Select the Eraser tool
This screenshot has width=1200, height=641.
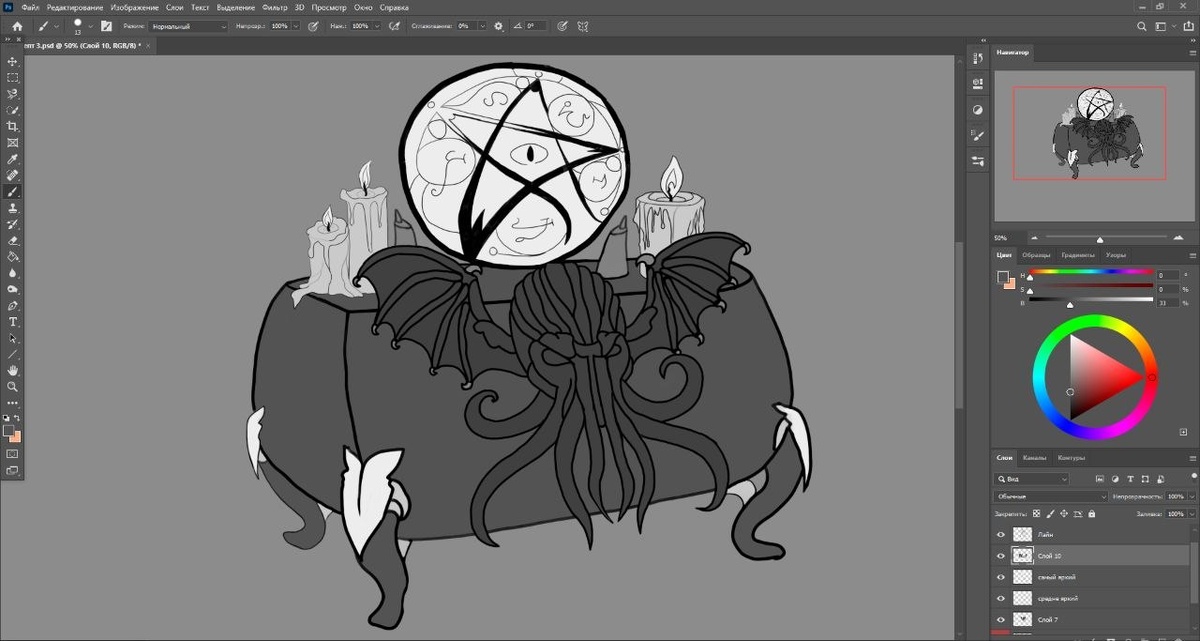pos(13,240)
